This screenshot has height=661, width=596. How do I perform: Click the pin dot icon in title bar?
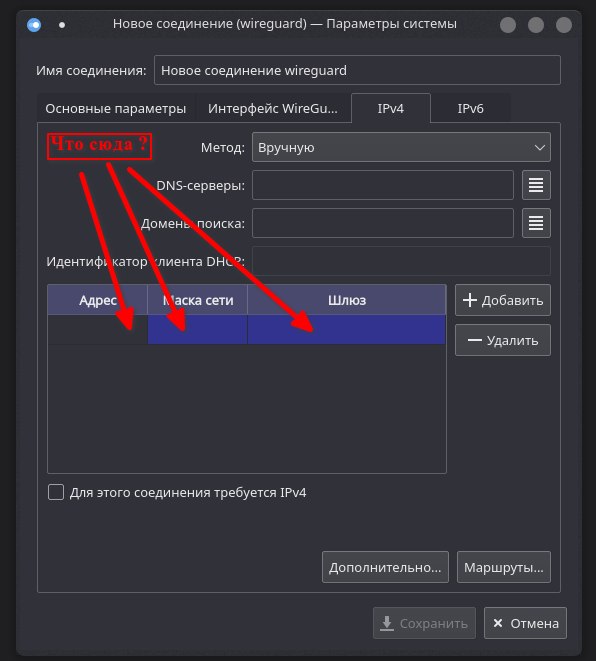tap(62, 25)
